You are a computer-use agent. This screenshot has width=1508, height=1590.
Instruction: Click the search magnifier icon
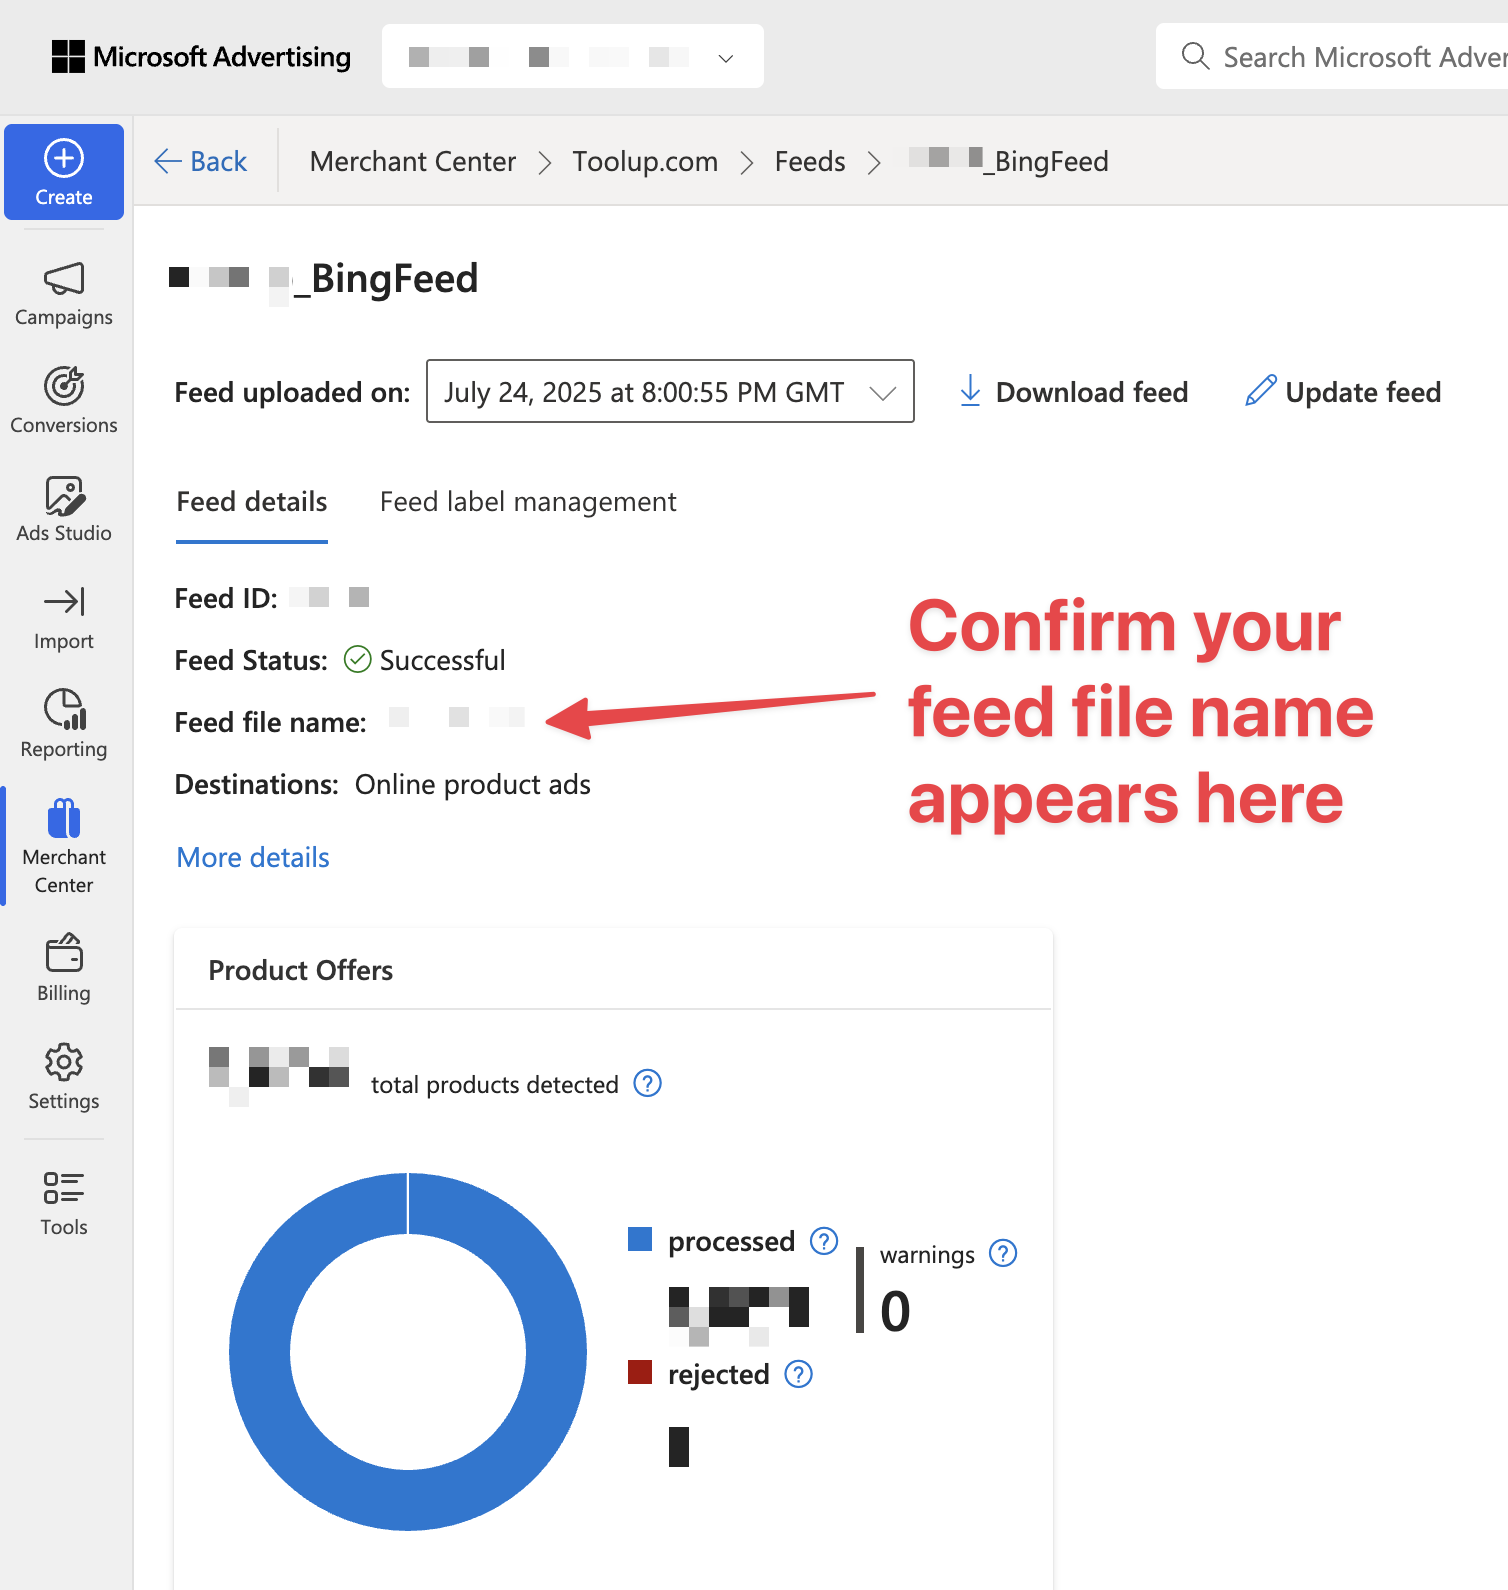coord(1195,55)
